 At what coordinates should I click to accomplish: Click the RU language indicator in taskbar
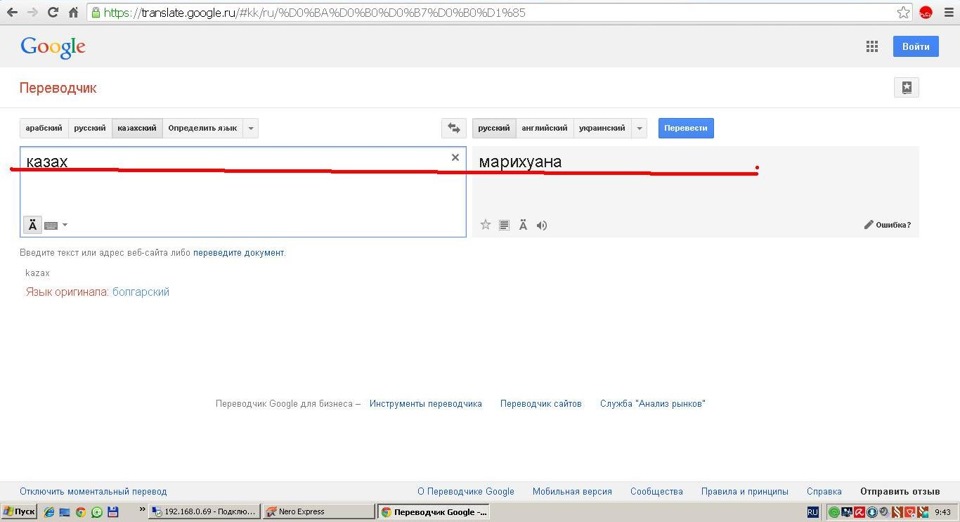pyautogui.click(x=813, y=512)
